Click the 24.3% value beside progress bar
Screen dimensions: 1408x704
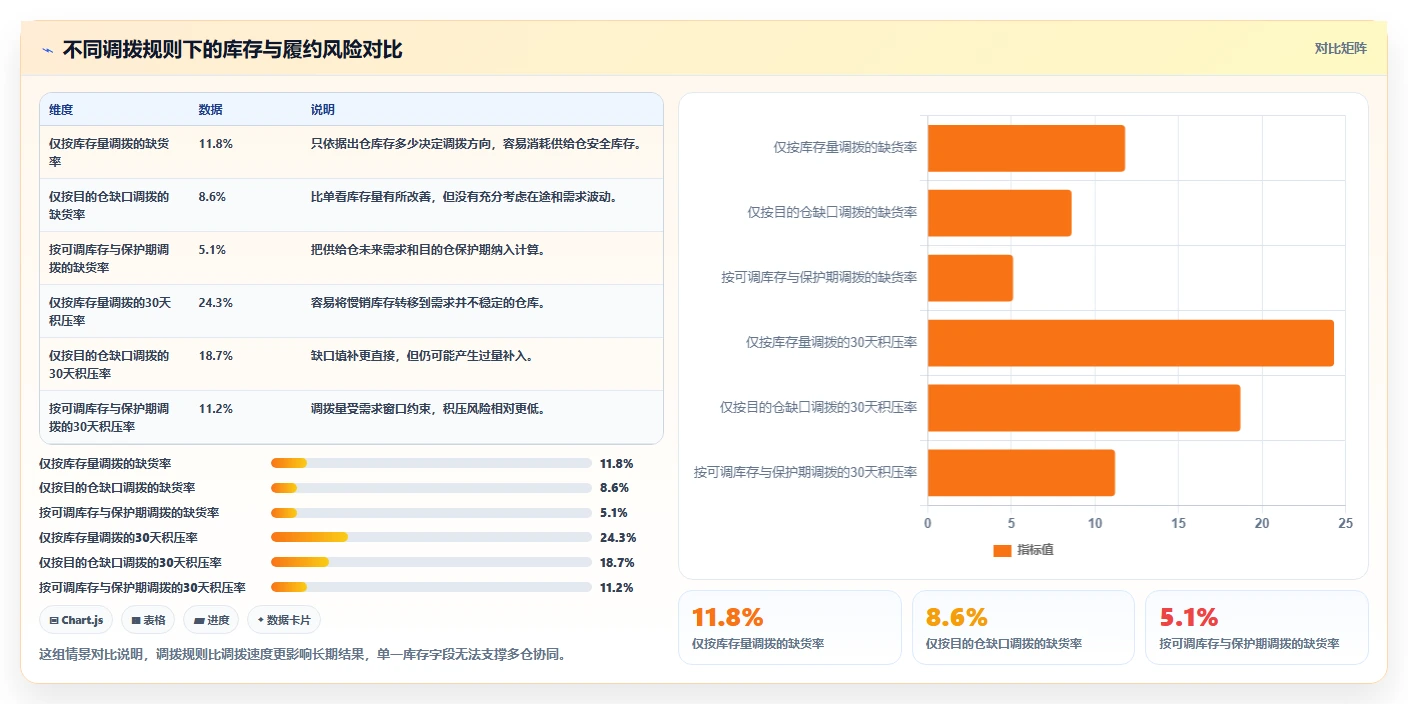[x=618, y=538]
